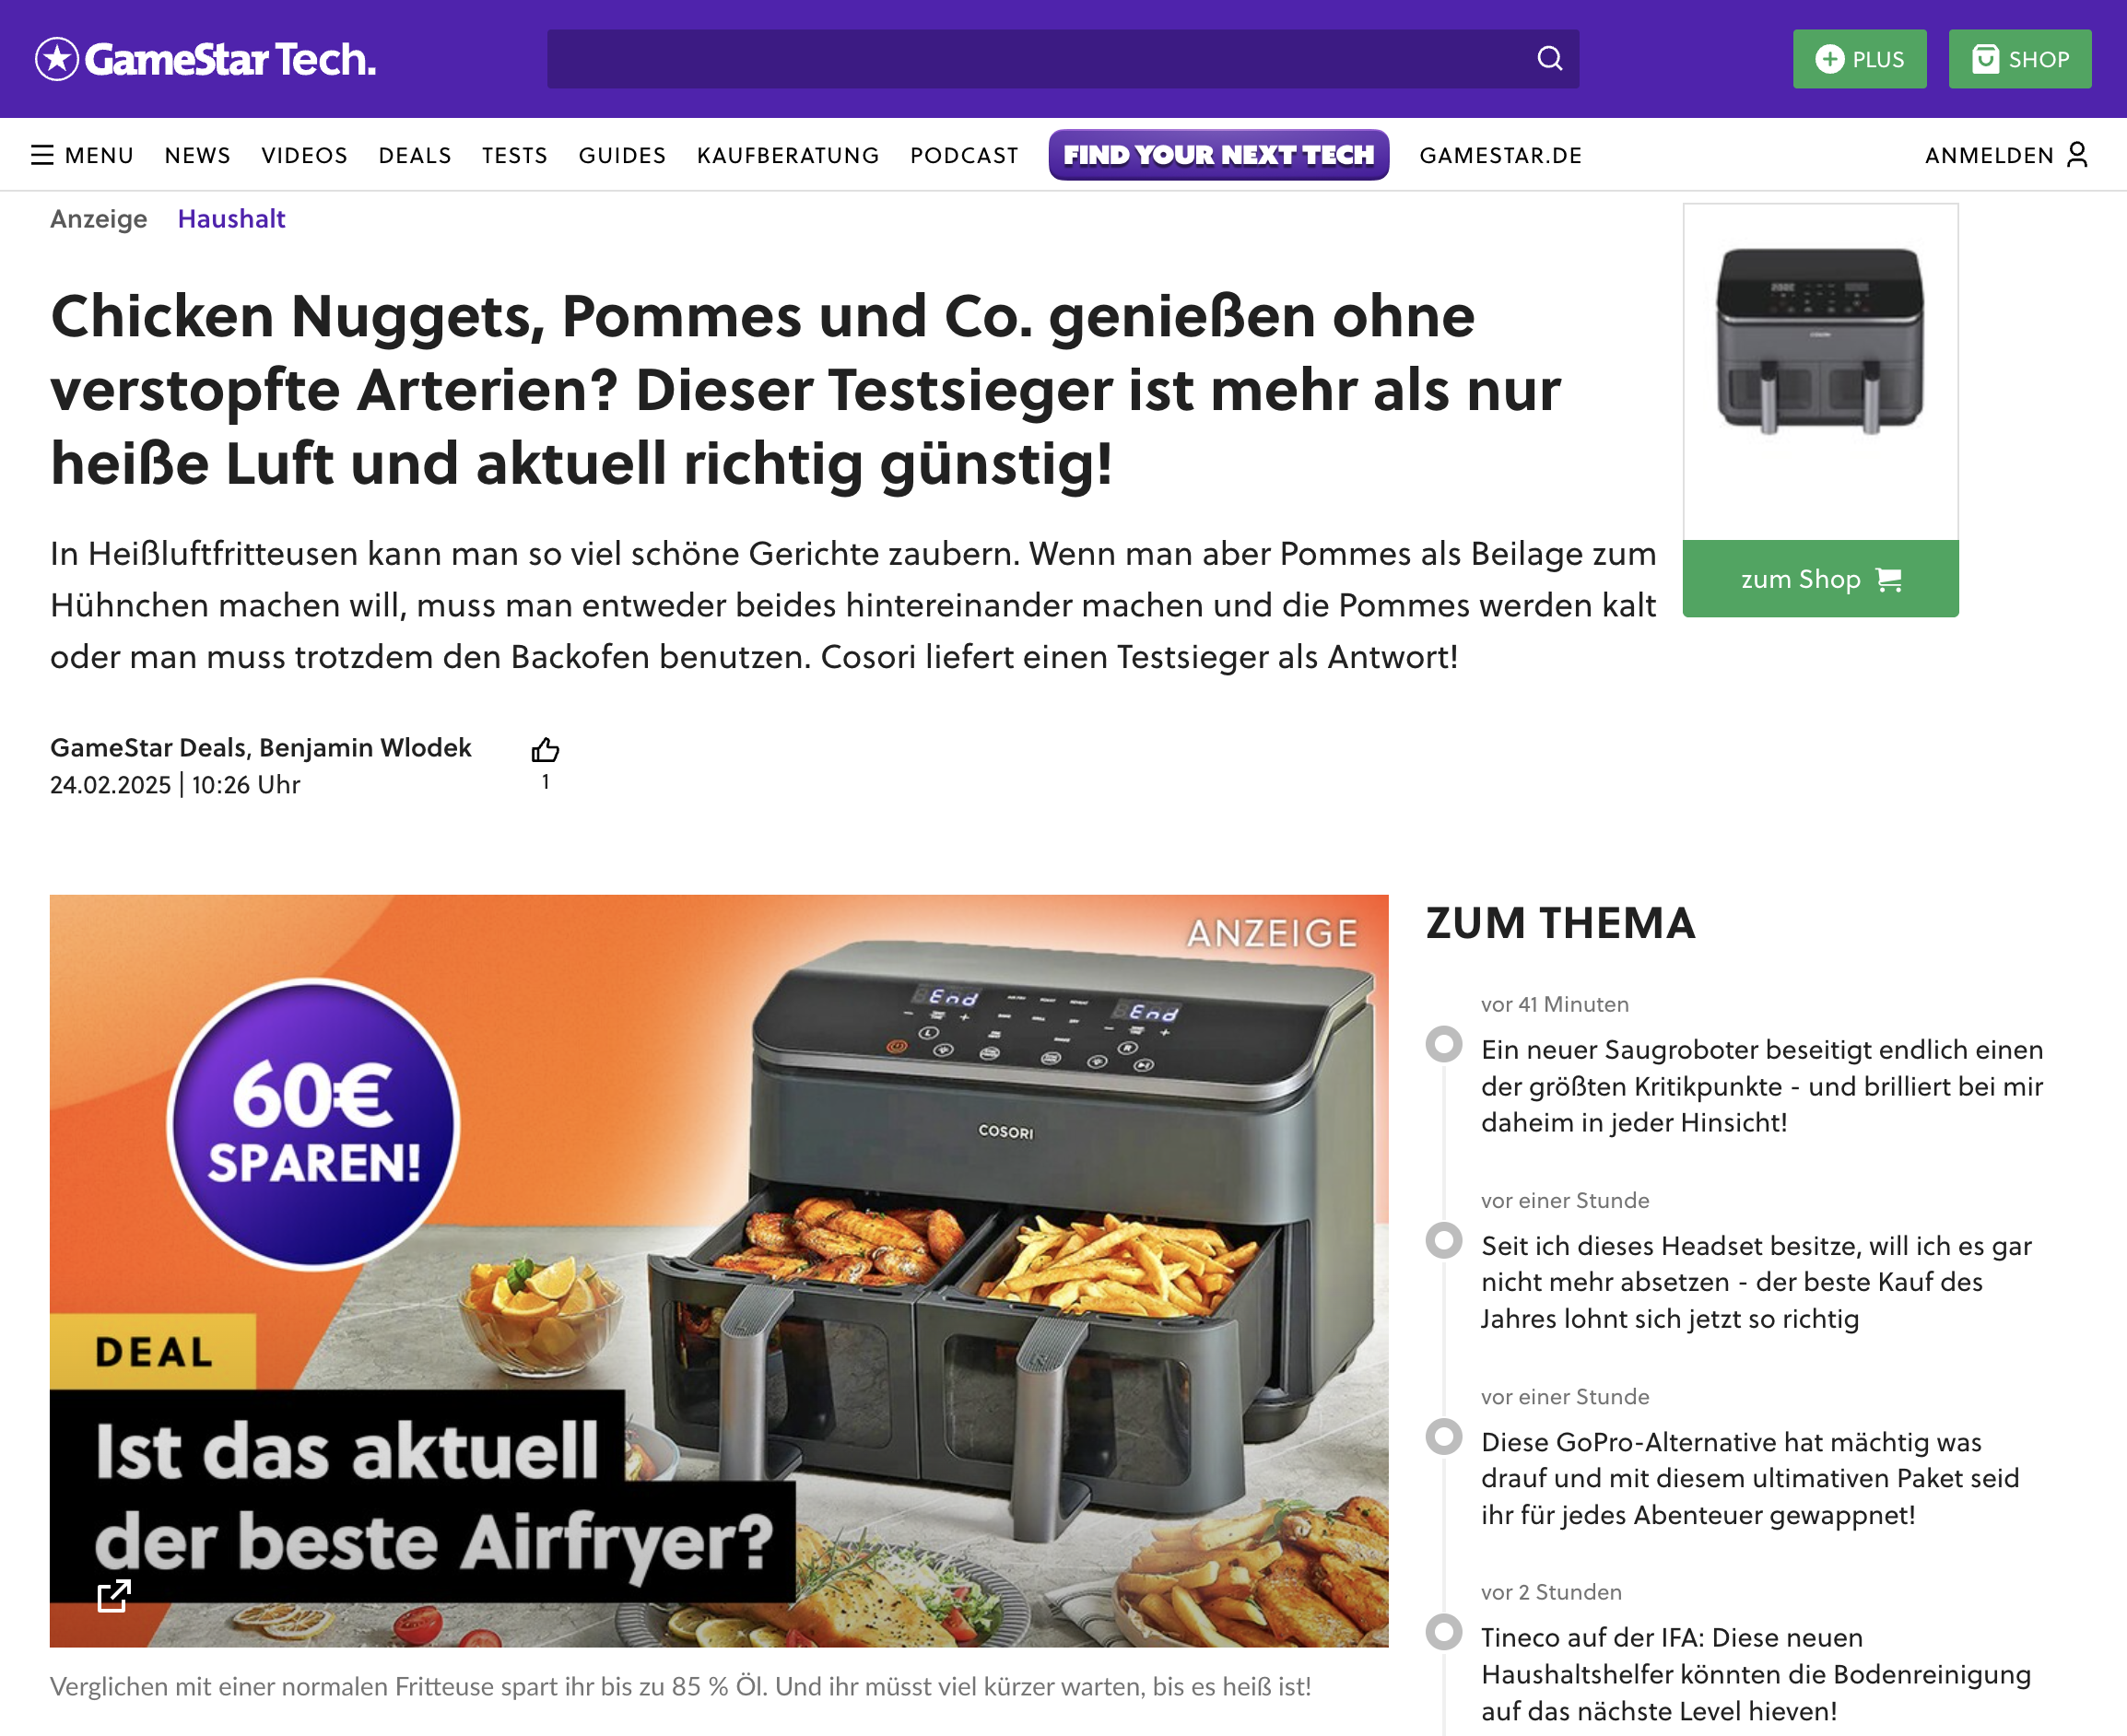Image resolution: width=2127 pixels, height=1736 pixels.
Task: Click the GameStar Tech star logo
Action: [x=57, y=59]
